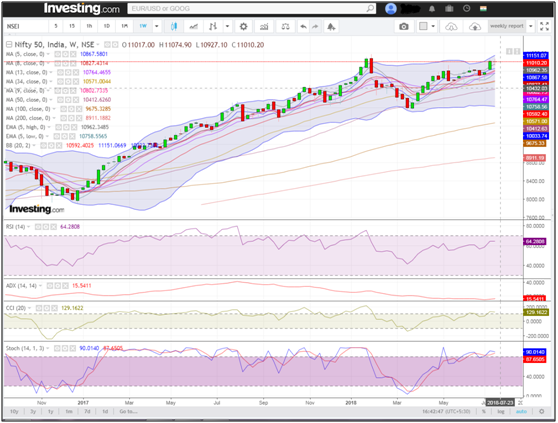Toggle visibility of EMA (5, high, 0)
This screenshot has height=423, width=558.
(58, 127)
